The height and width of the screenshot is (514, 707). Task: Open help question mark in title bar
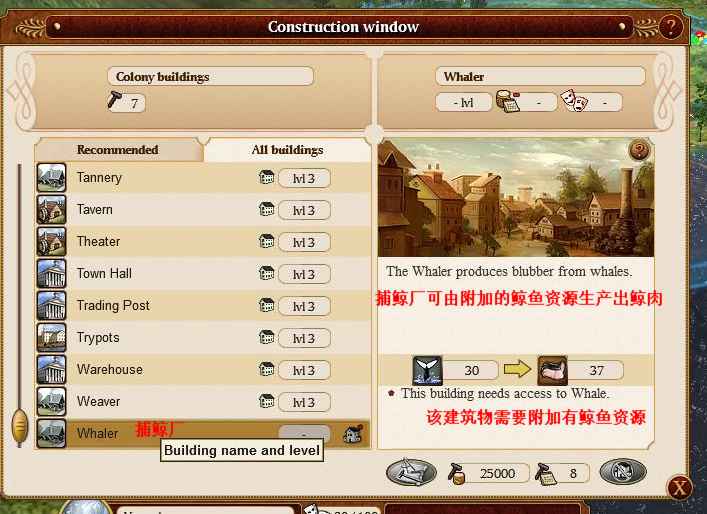(670, 27)
